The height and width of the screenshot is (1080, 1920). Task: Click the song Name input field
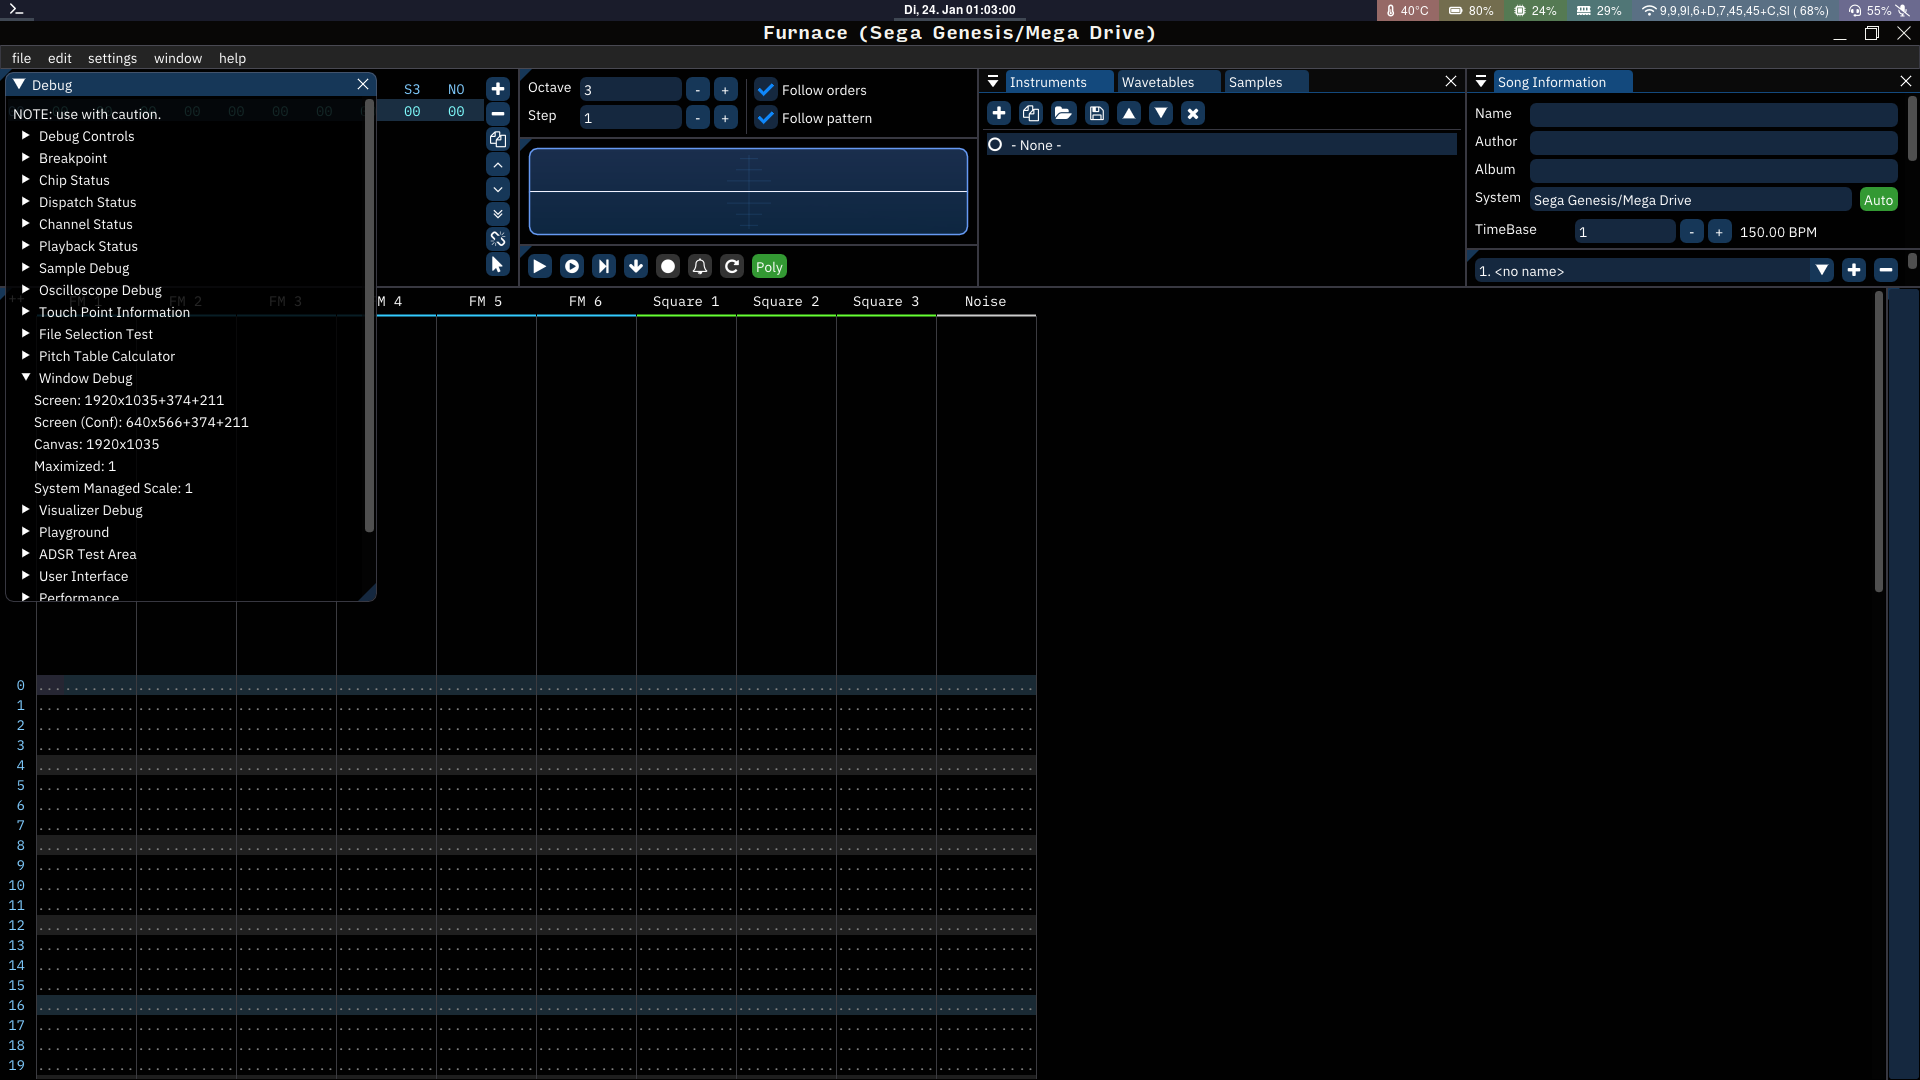1713,114
